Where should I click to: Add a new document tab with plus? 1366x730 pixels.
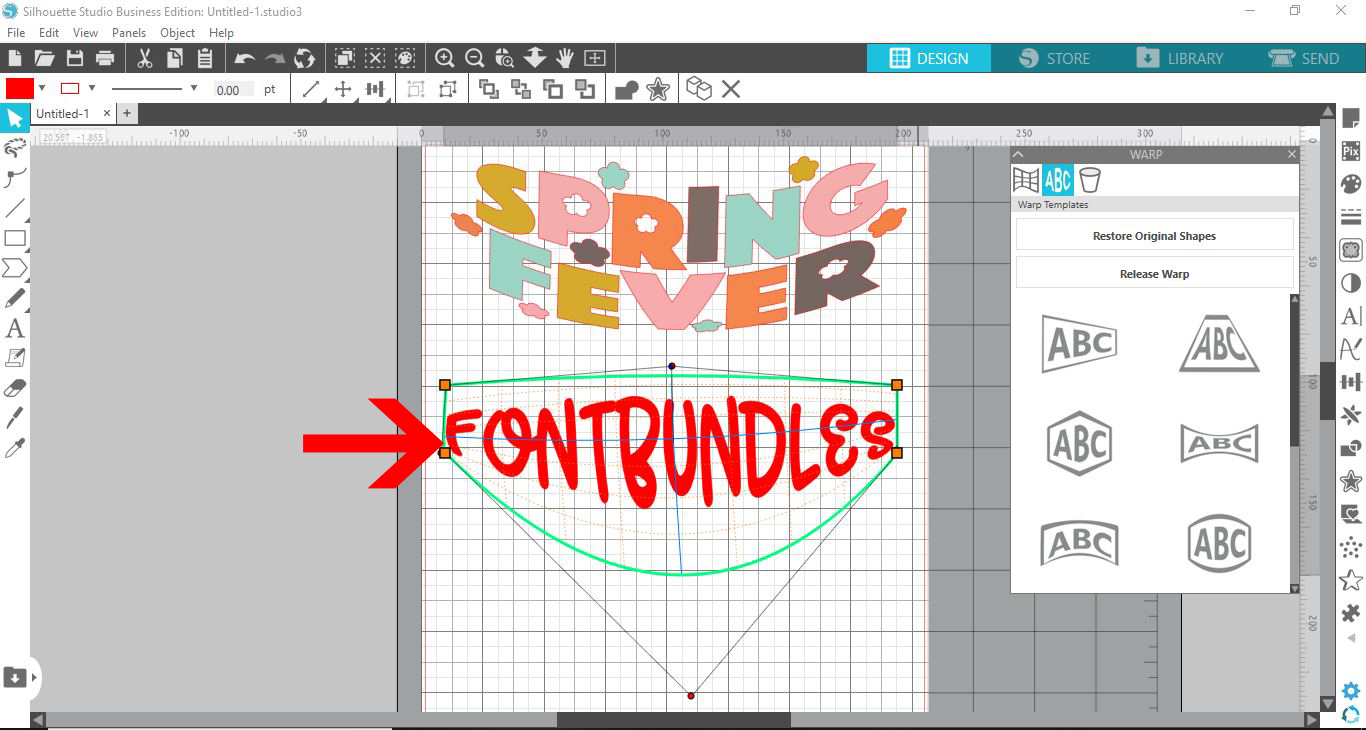[127, 114]
